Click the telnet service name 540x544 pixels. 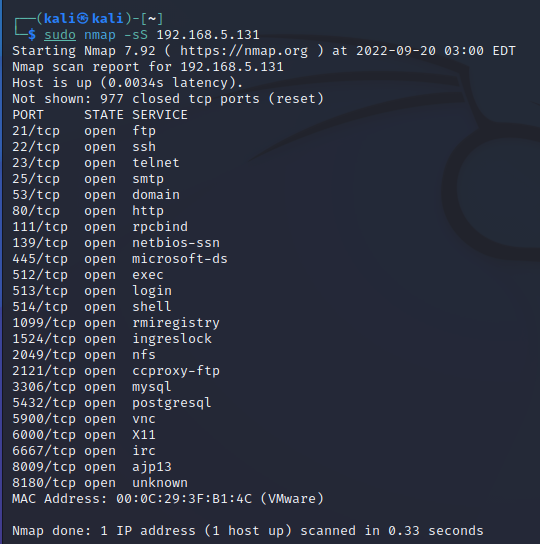[156, 163]
